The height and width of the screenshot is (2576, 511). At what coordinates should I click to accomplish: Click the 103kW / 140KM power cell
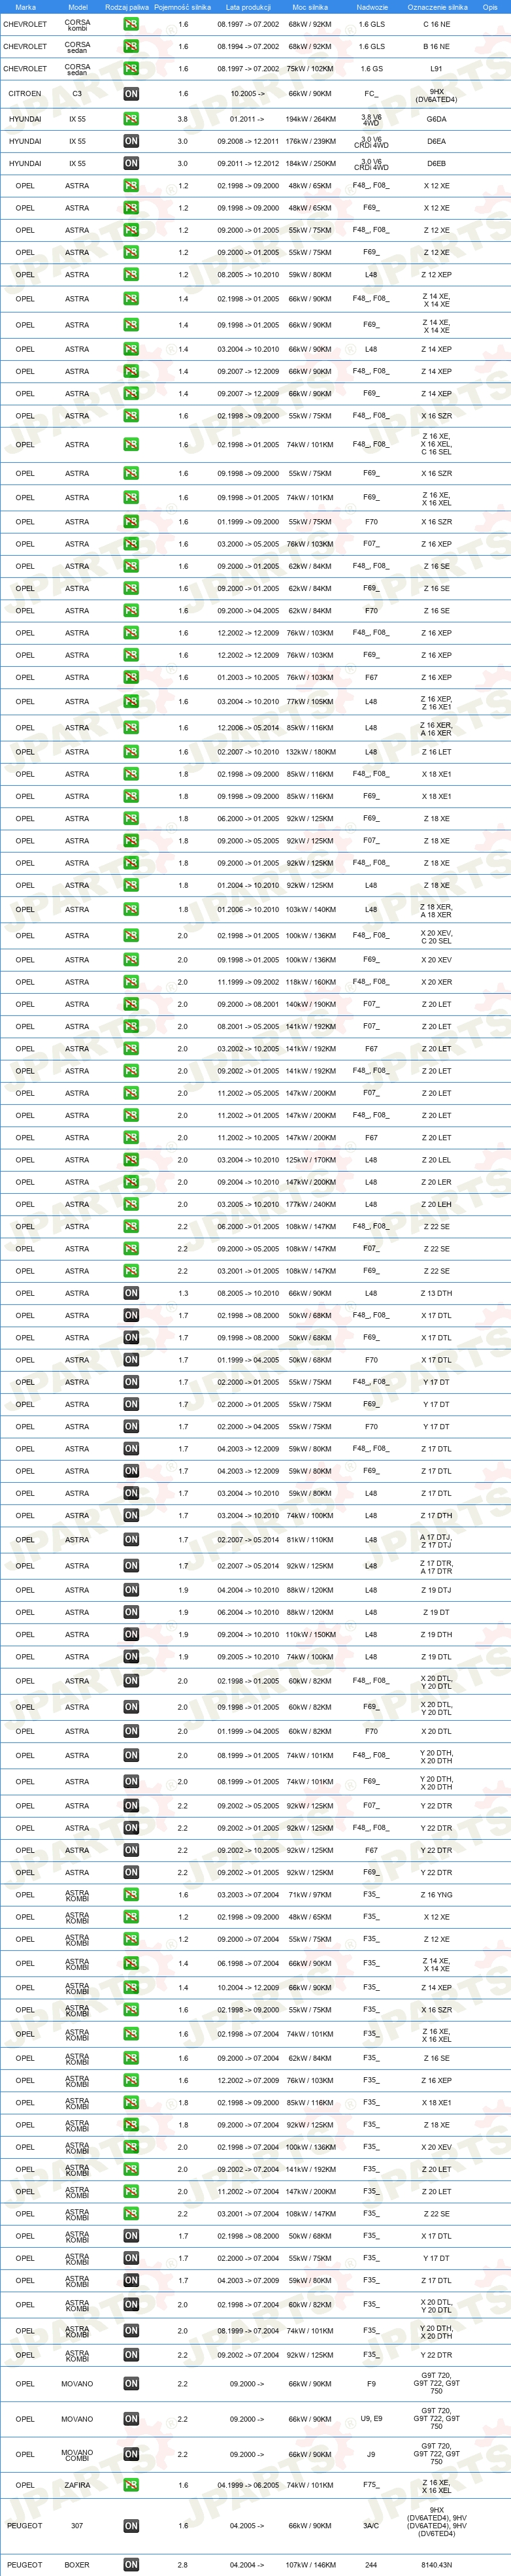pyautogui.click(x=310, y=910)
